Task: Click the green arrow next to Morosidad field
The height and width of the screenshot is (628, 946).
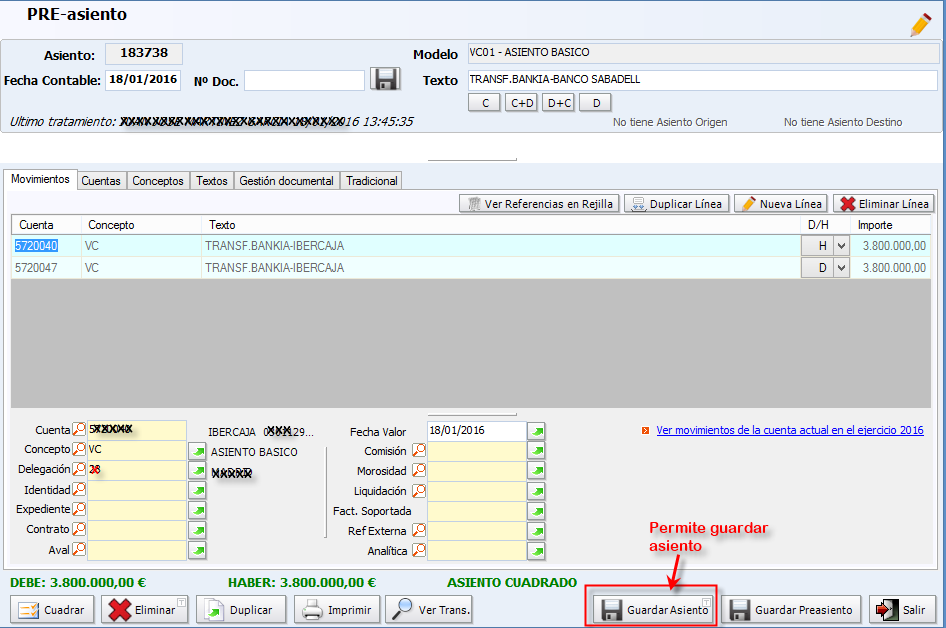Action: (x=536, y=471)
